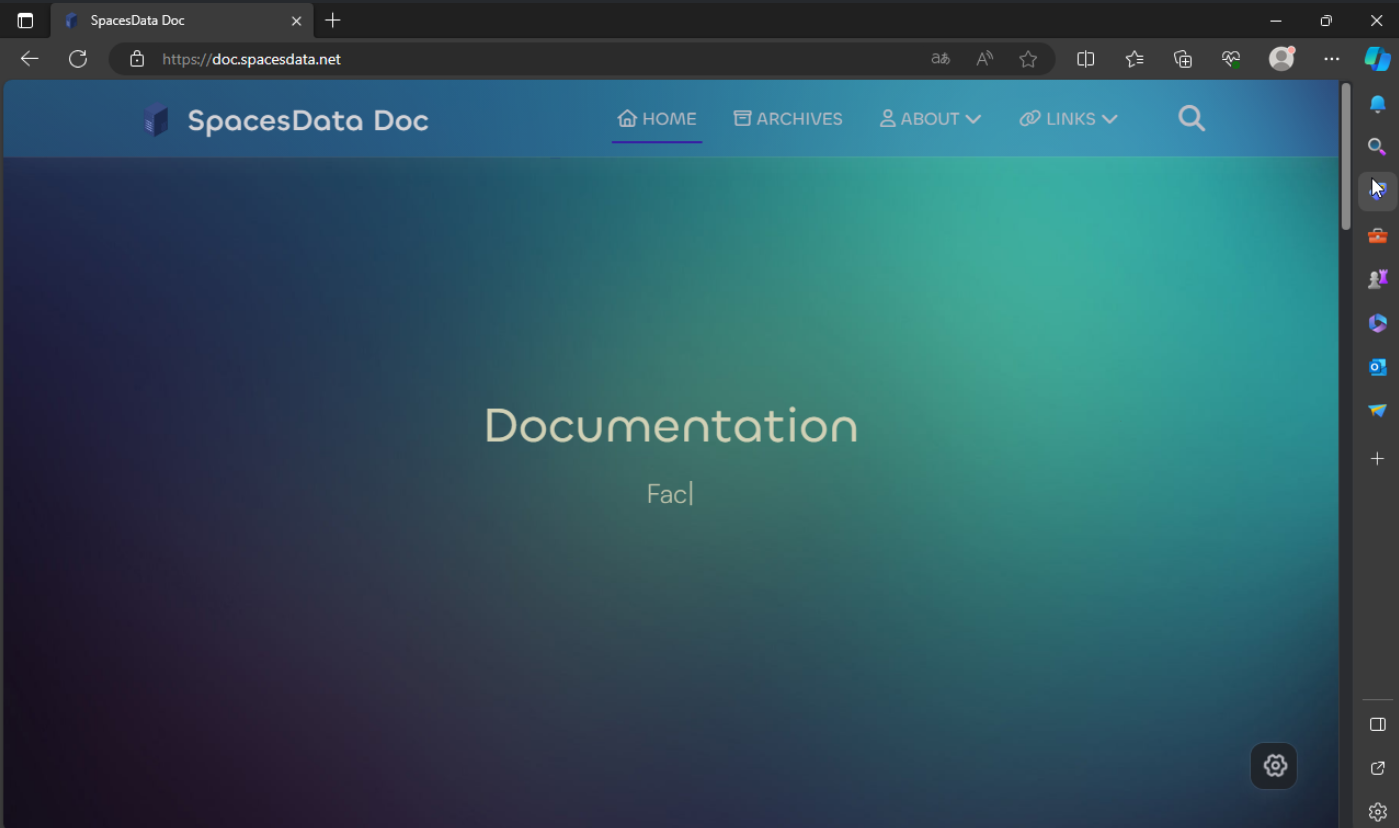Open the floating settings gear button

1274,766
